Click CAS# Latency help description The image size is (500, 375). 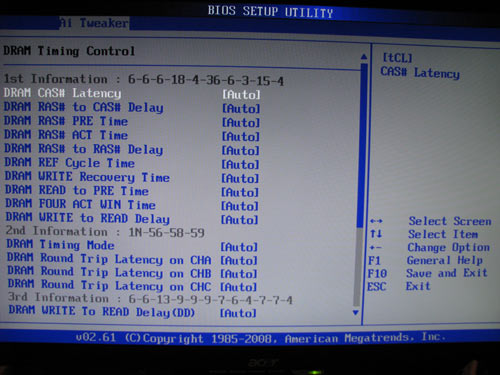[420, 73]
